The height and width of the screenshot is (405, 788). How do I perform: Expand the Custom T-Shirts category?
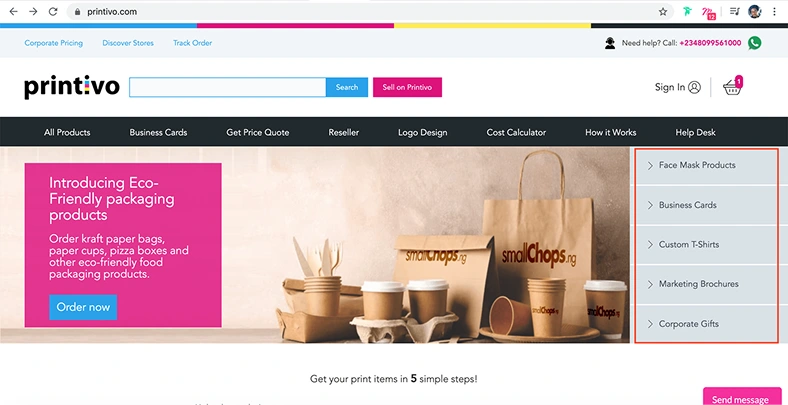[707, 245]
